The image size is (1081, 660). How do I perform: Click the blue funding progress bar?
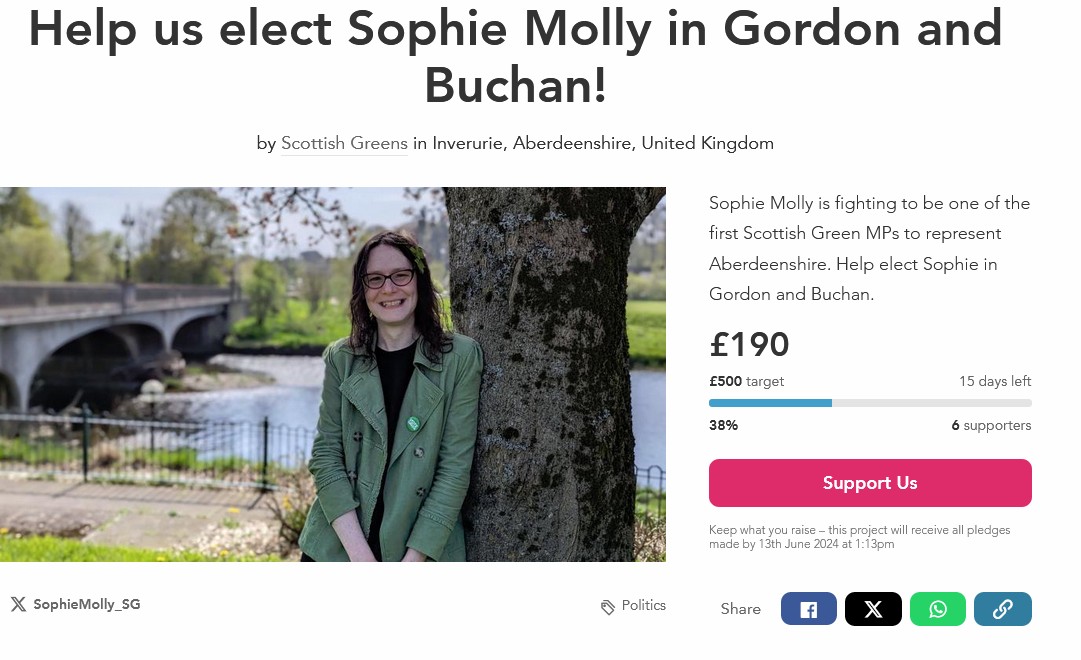(770, 403)
